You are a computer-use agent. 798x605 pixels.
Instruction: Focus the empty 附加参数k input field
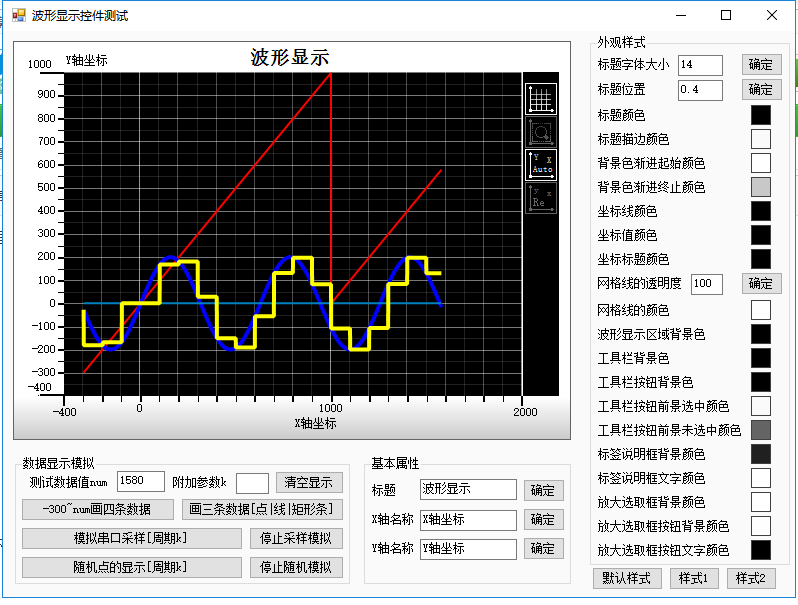point(252,483)
